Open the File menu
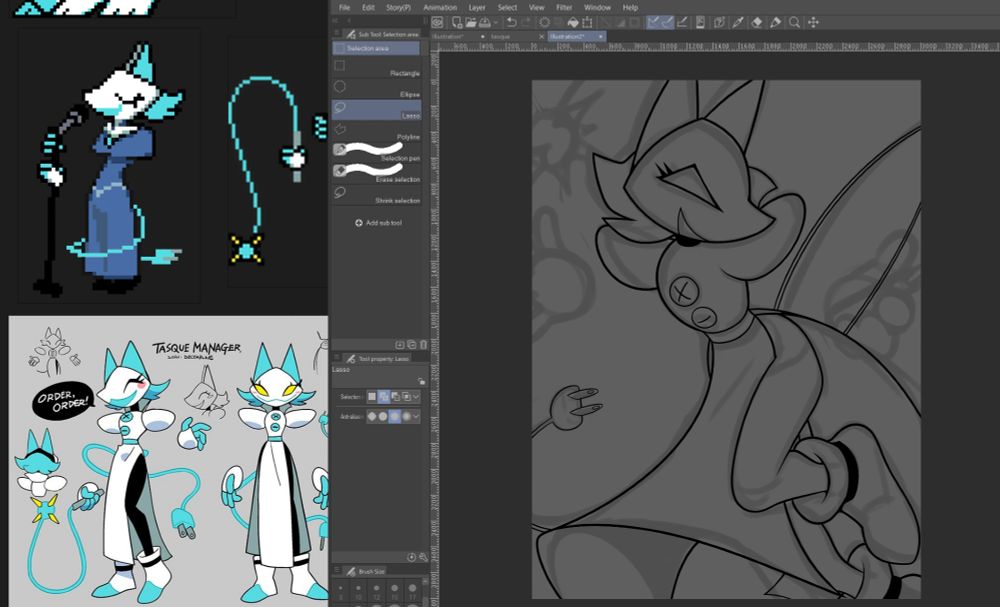The image size is (1000, 607). click(x=344, y=8)
